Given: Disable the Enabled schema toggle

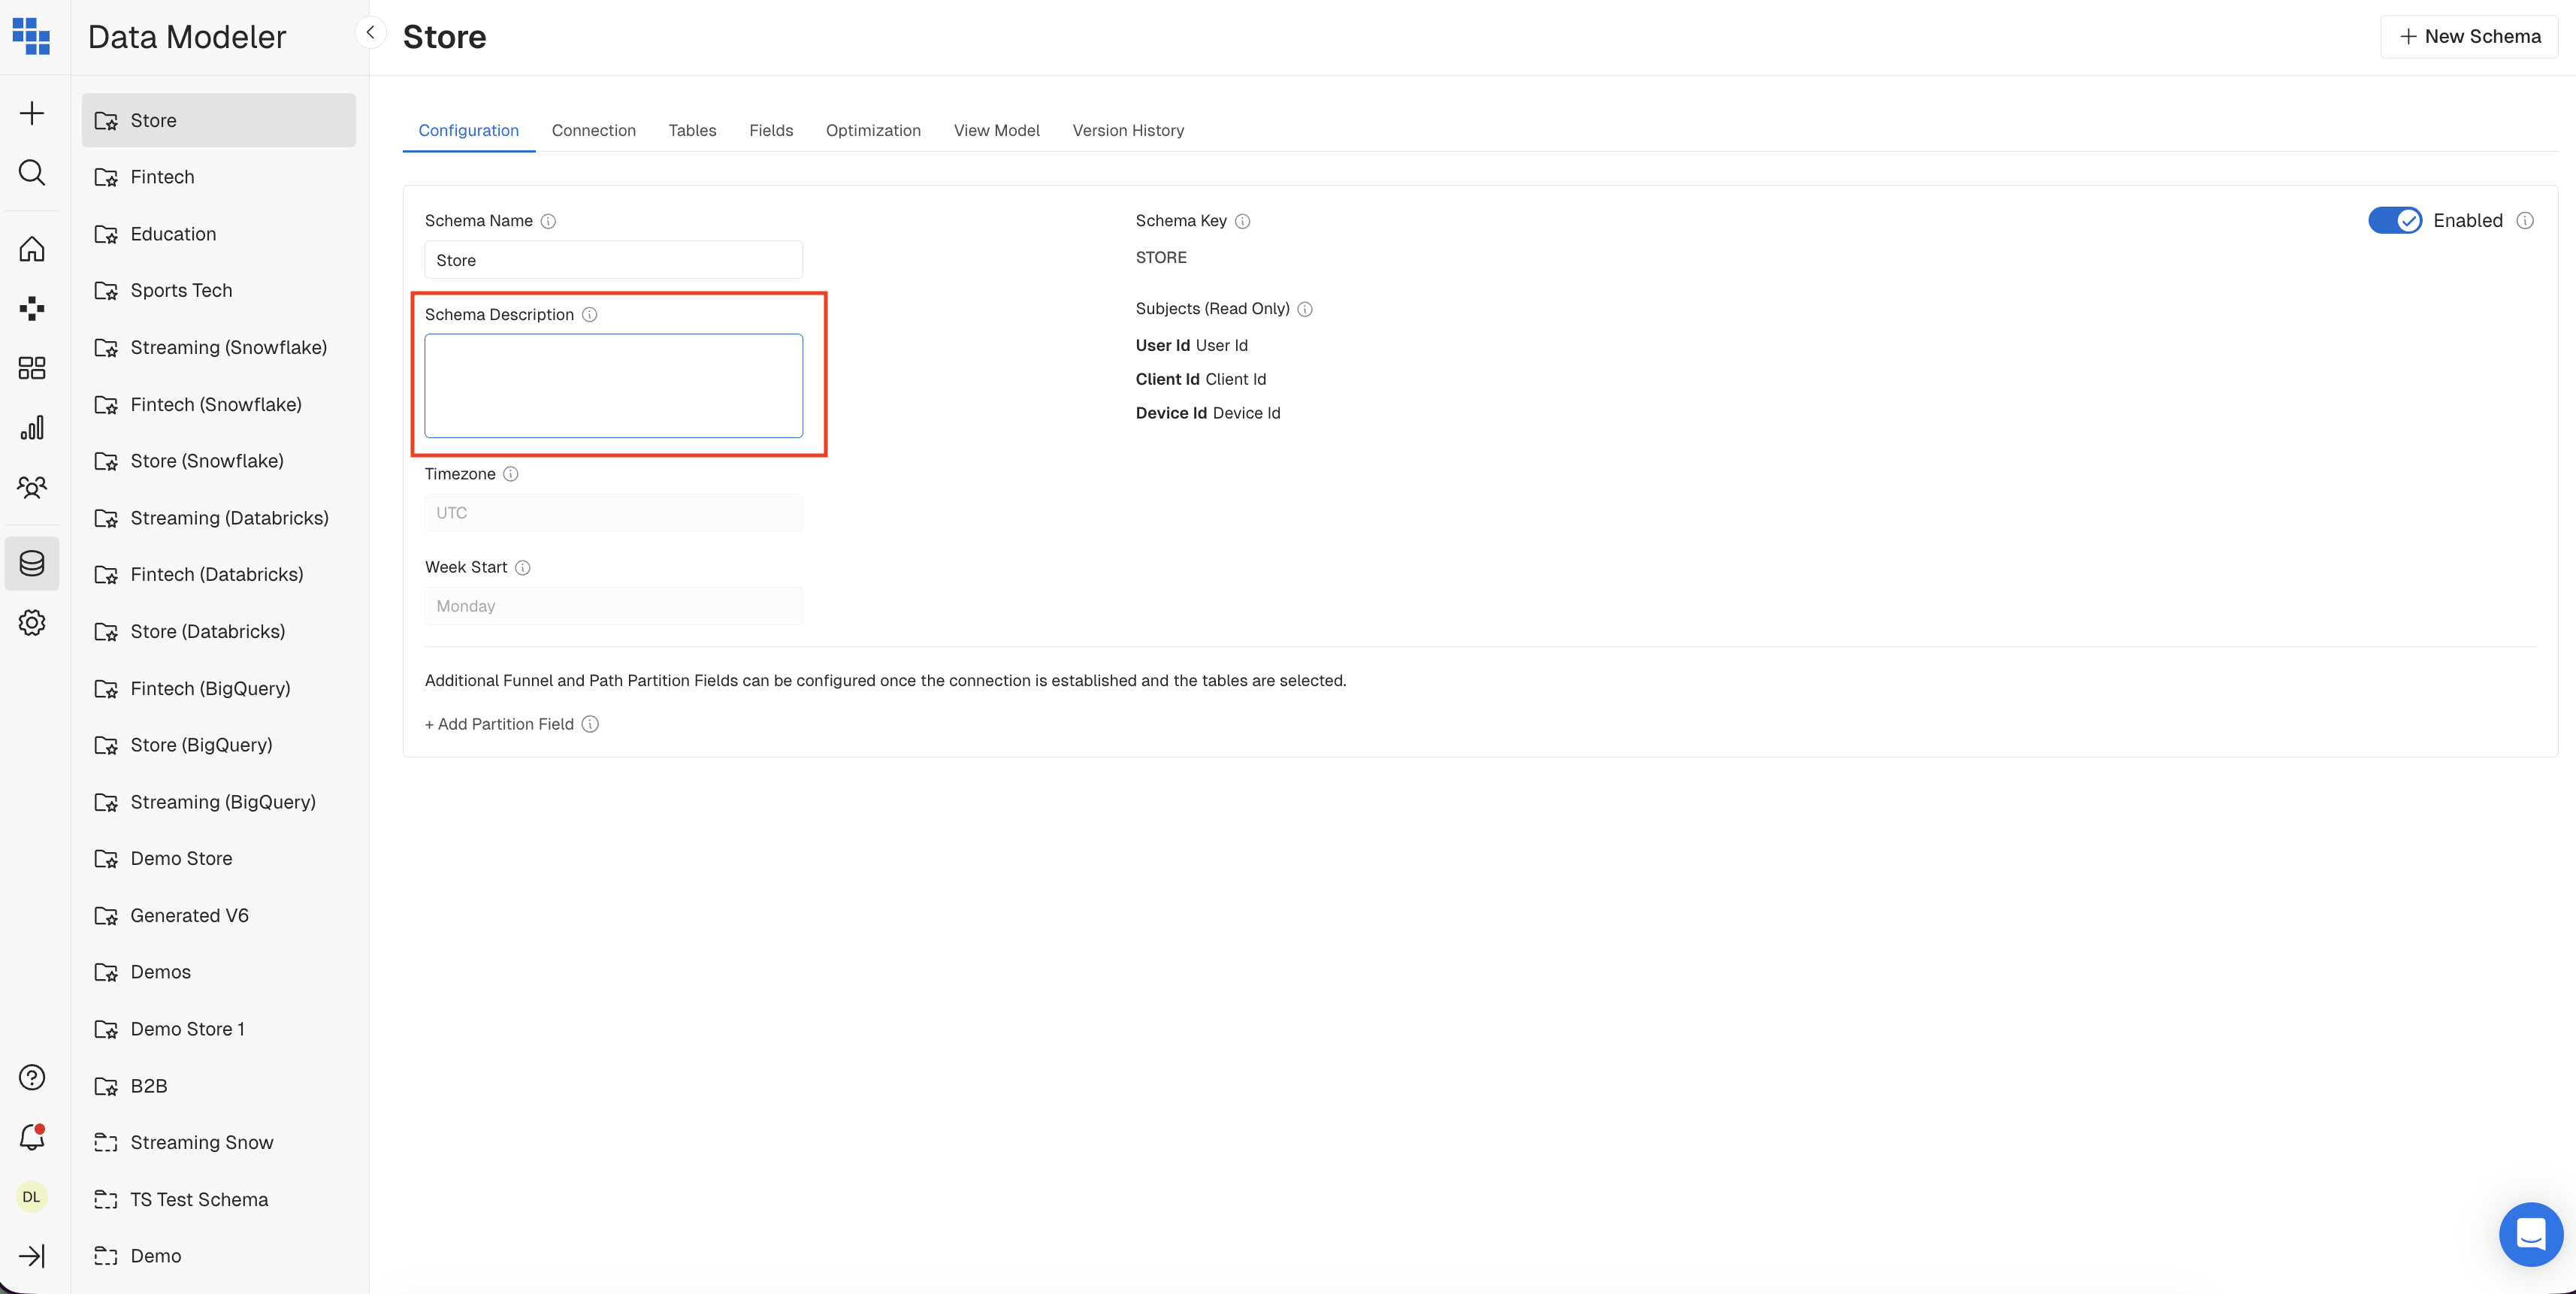Looking at the screenshot, I should pos(2394,220).
